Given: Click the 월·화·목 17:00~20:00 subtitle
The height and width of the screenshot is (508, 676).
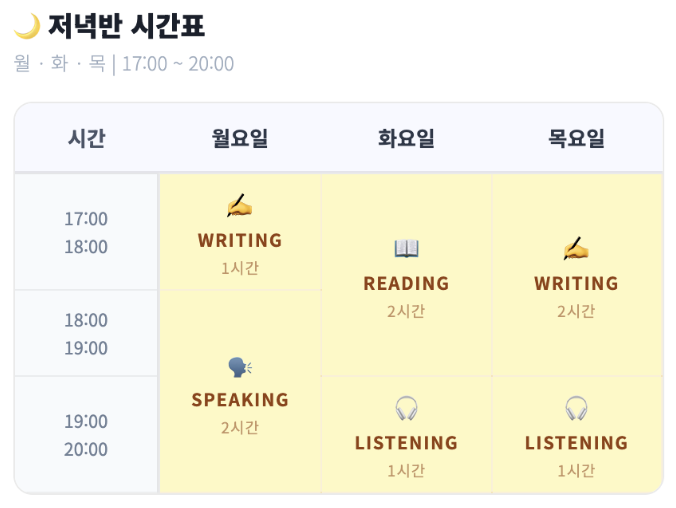Looking at the screenshot, I should click(124, 64).
